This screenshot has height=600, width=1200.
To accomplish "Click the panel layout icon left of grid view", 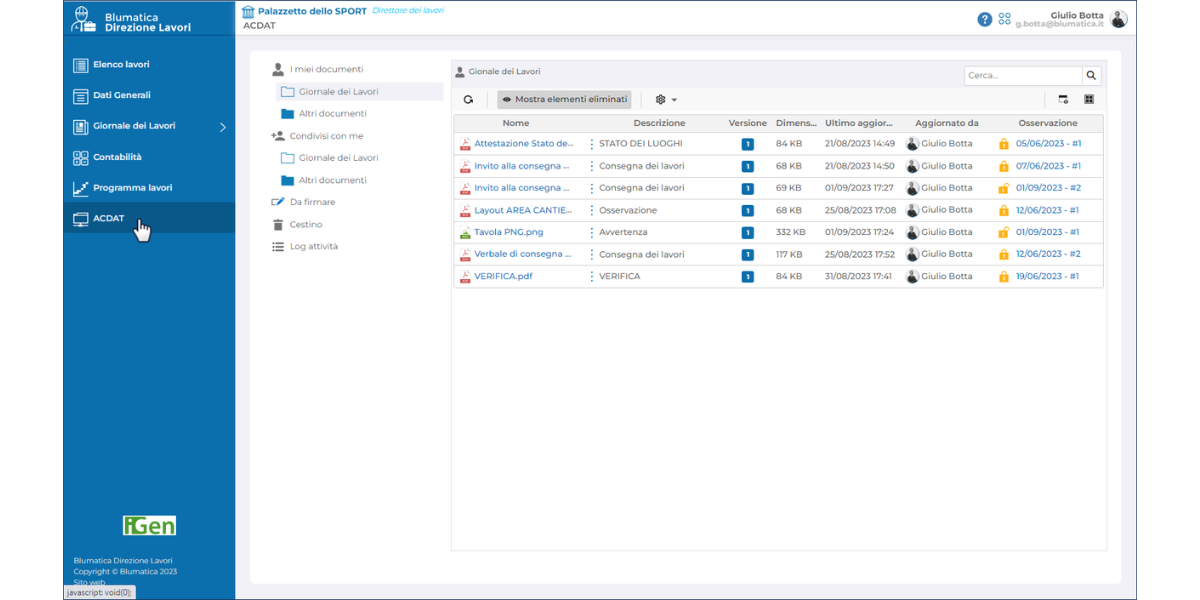I will [x=1063, y=100].
